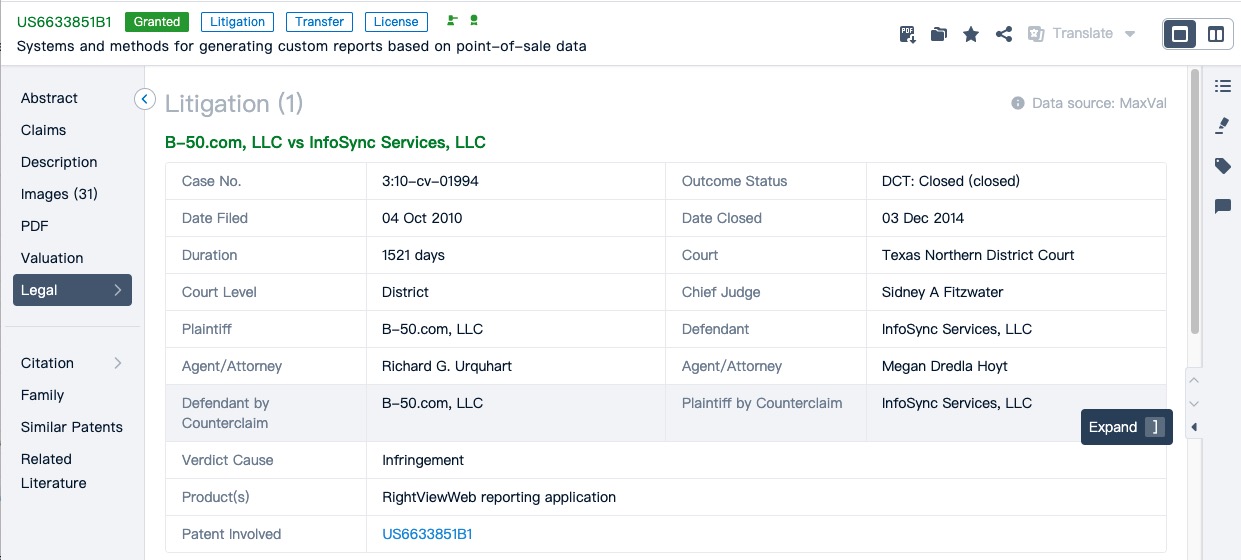The width and height of the screenshot is (1241, 560).
Task: Open the Claims section
Action: (x=43, y=130)
